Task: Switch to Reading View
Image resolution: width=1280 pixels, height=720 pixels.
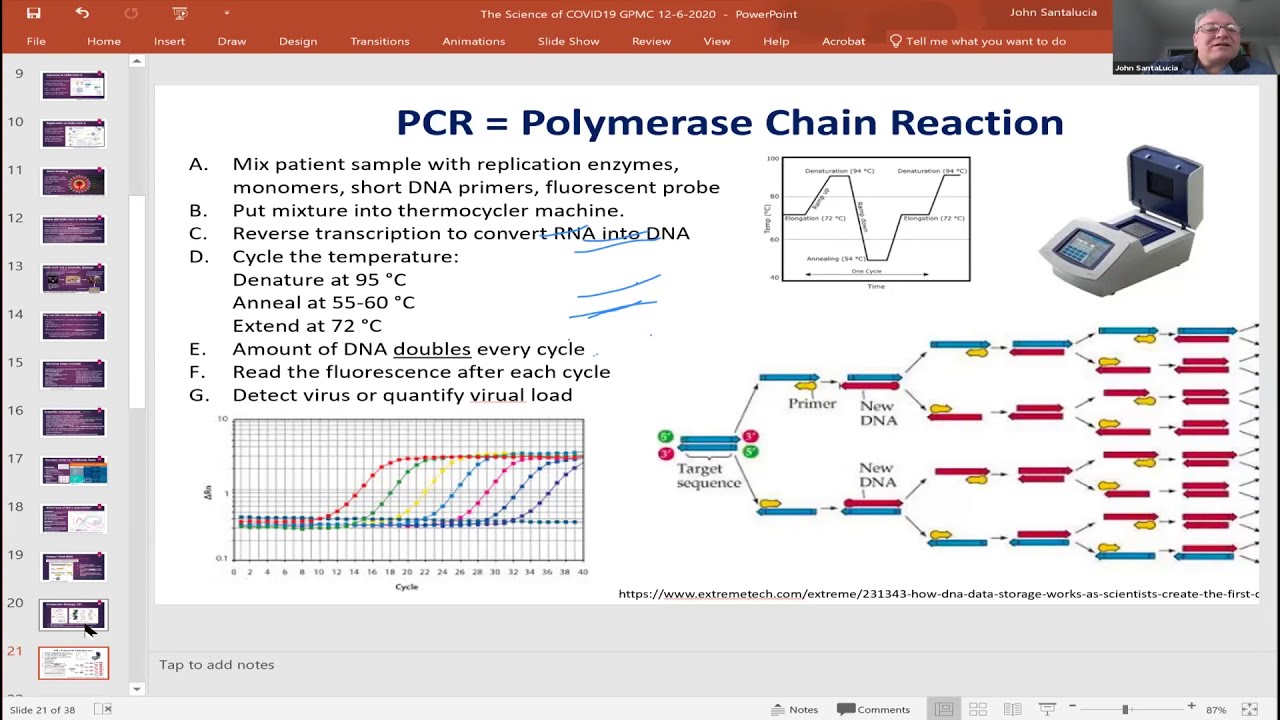Action: 1013,709
